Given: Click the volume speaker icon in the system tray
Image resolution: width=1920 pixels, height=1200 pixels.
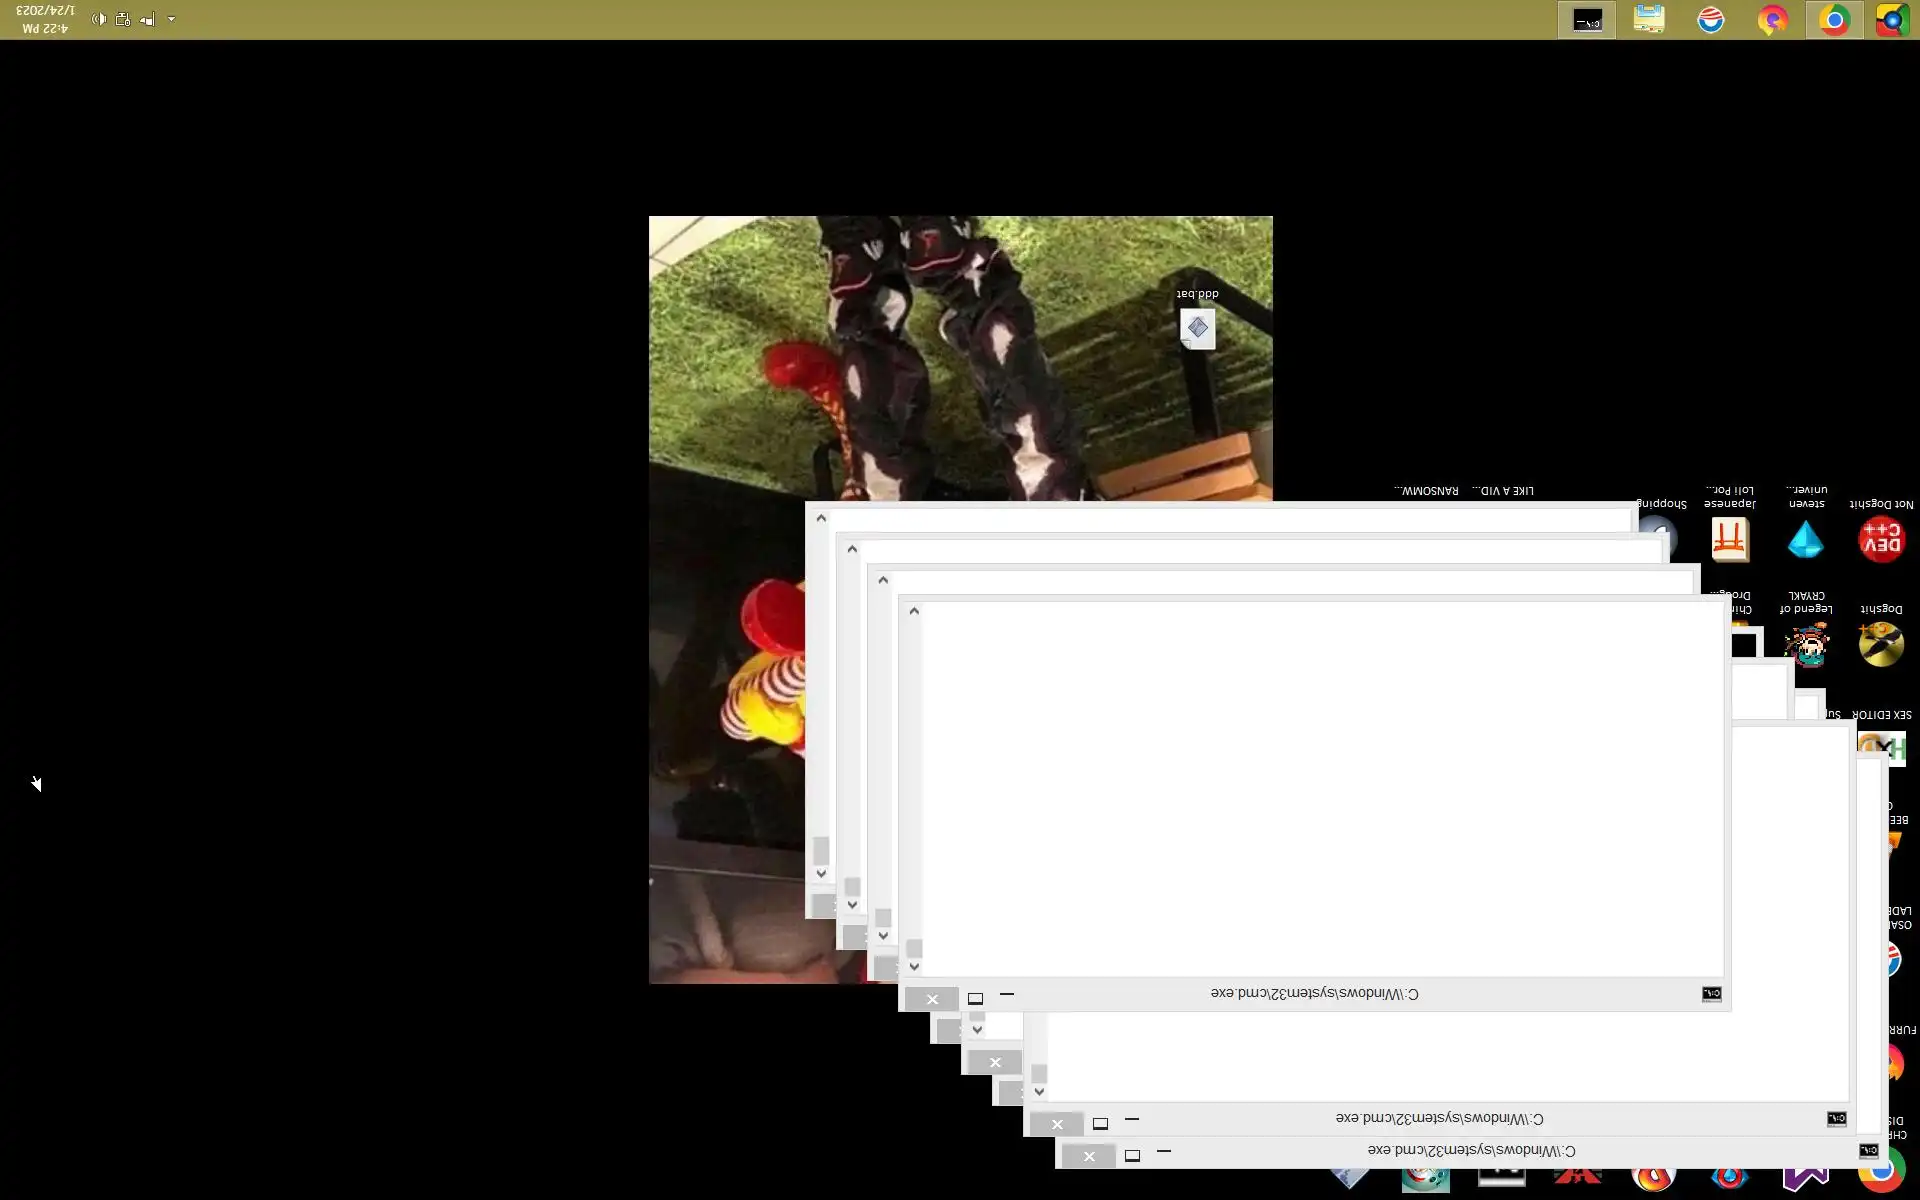Looking at the screenshot, I should [99, 19].
